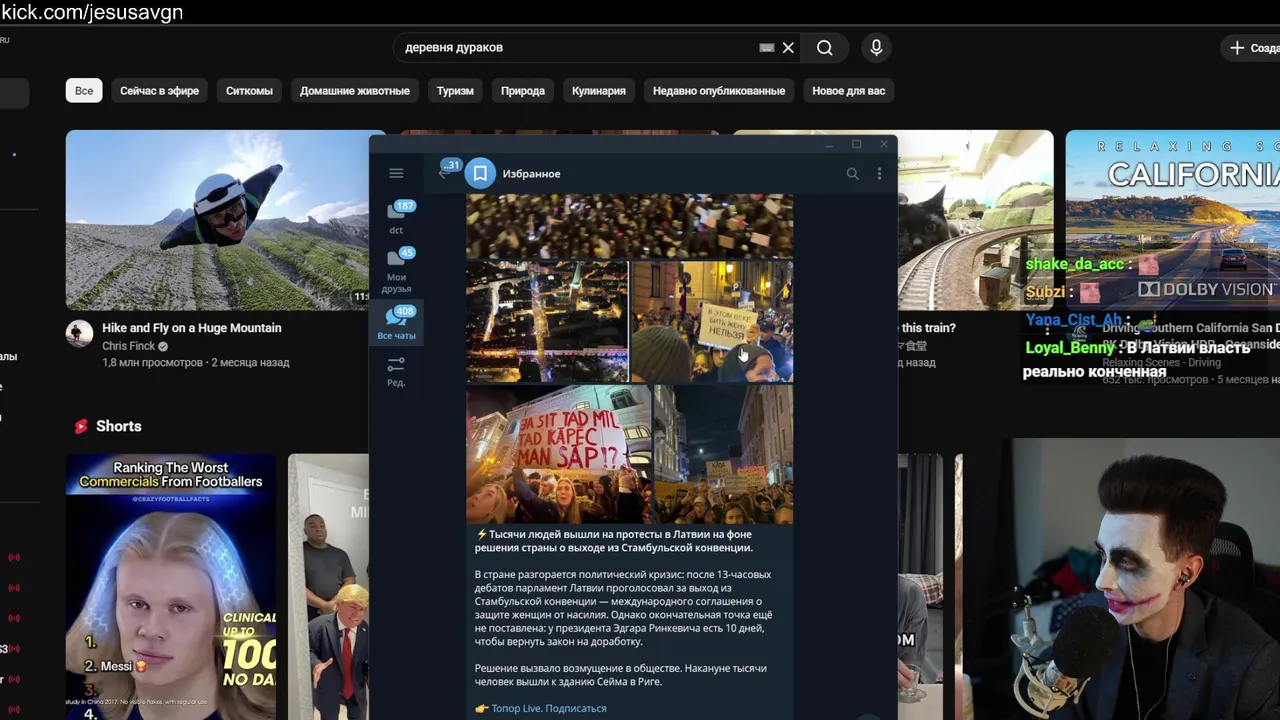Open the Chris Finck channel name
1280x720 pixels.
(x=128, y=346)
